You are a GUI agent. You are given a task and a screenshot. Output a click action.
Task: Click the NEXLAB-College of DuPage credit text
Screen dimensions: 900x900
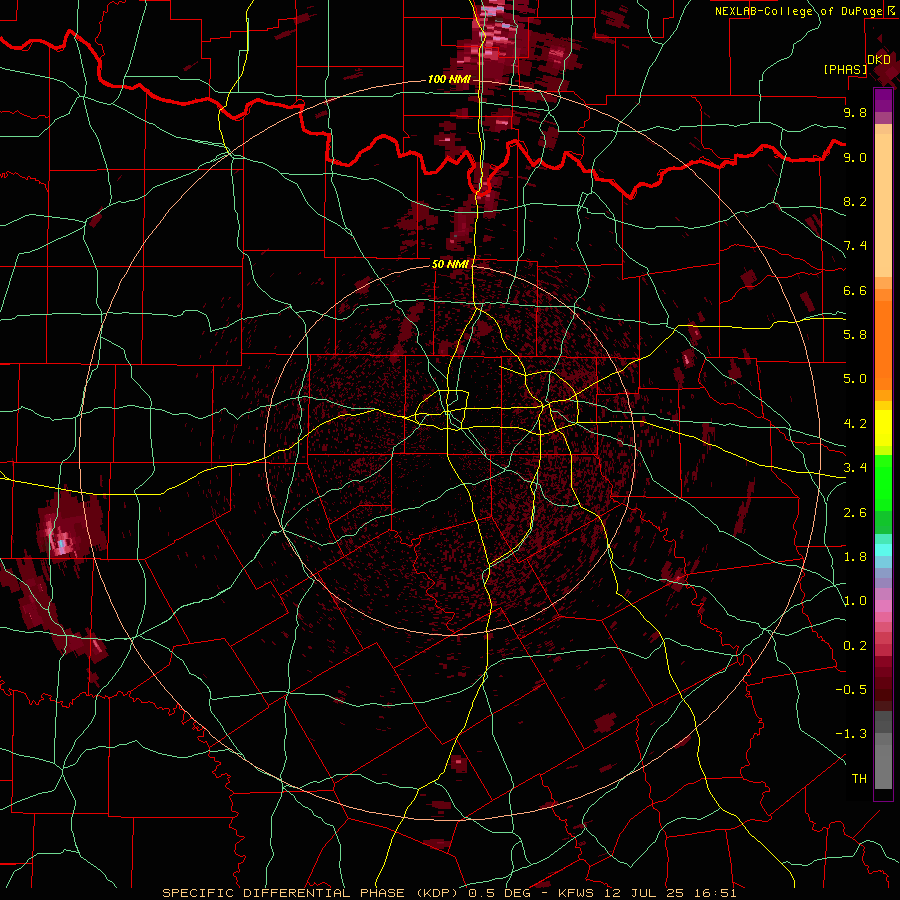(x=799, y=11)
